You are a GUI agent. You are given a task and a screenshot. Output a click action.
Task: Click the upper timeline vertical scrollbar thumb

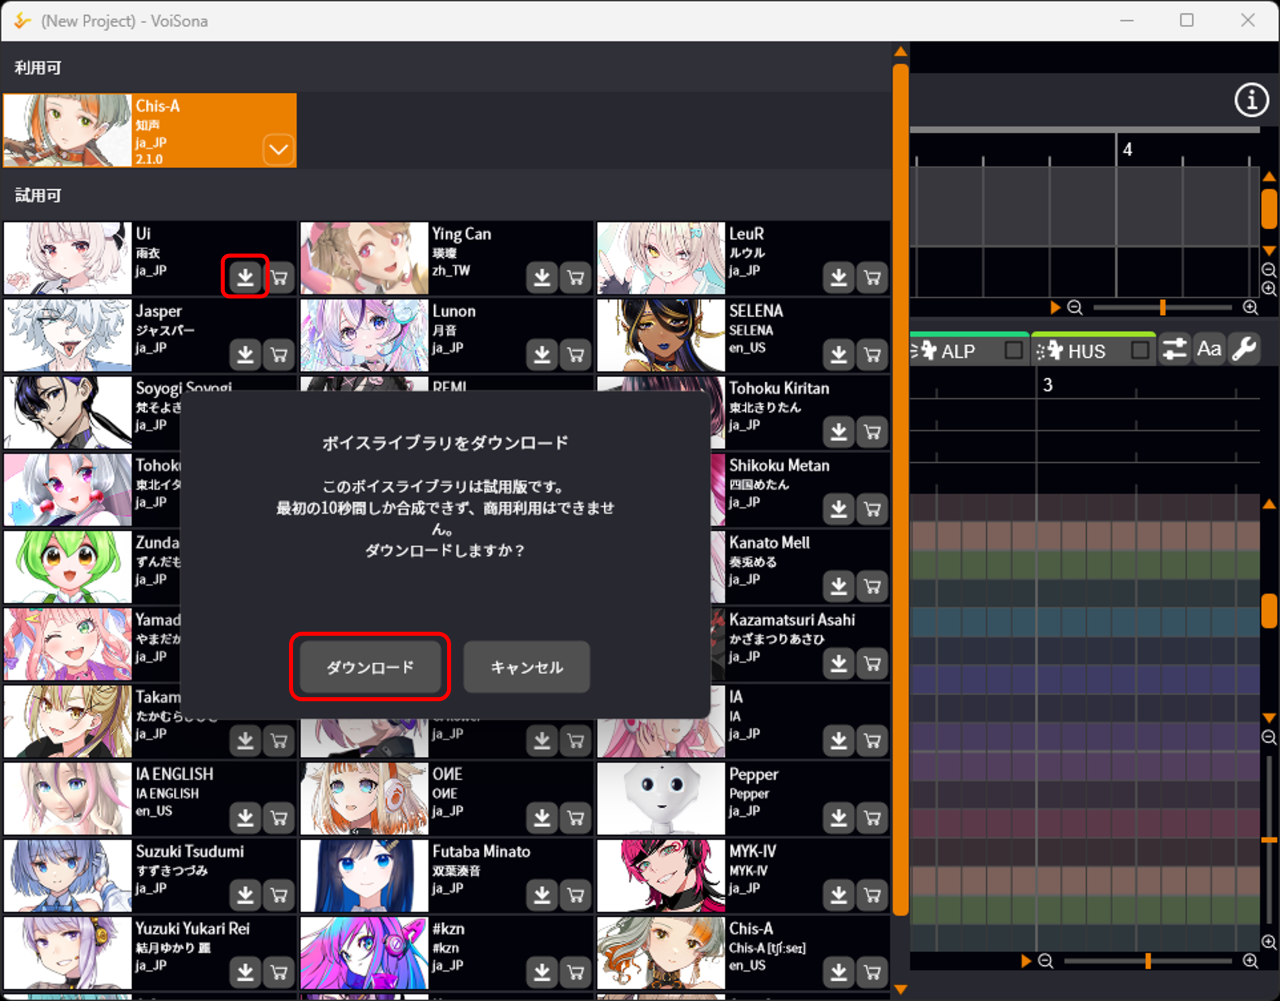(x=1270, y=209)
